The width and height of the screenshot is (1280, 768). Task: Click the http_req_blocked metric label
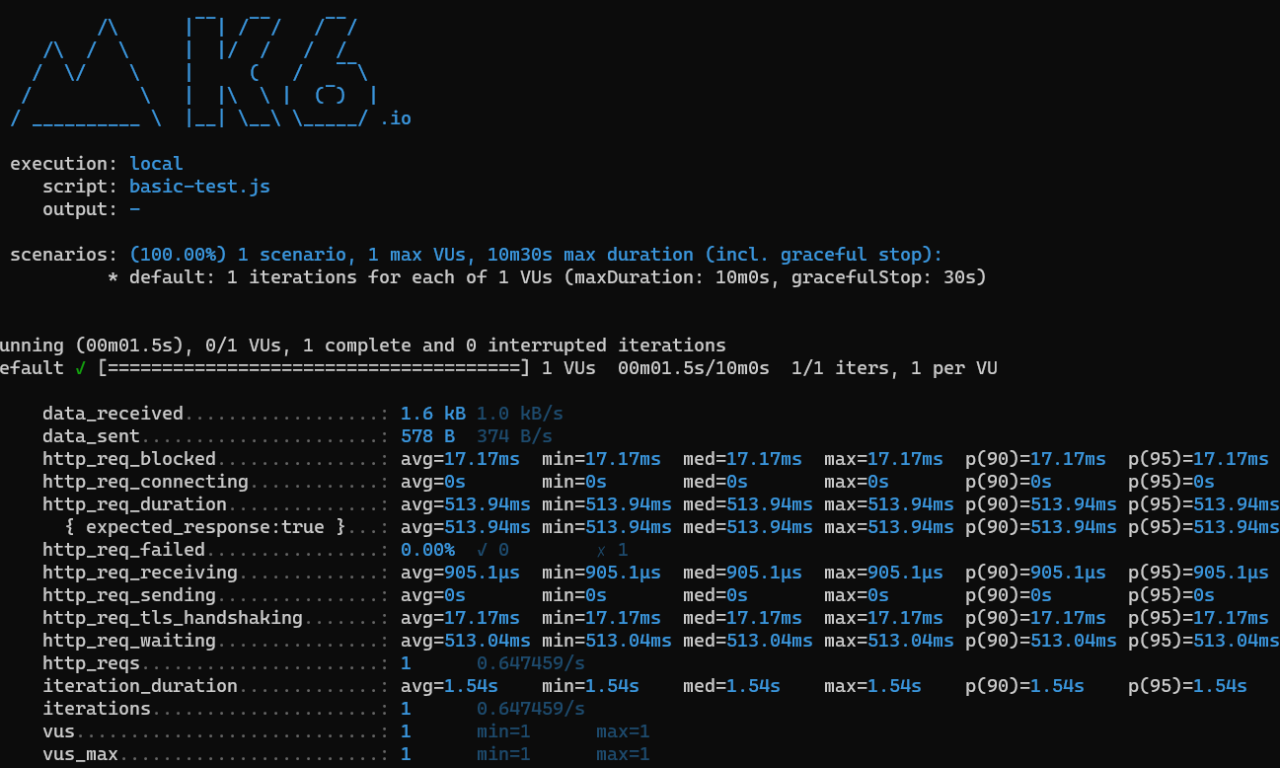[129, 459]
